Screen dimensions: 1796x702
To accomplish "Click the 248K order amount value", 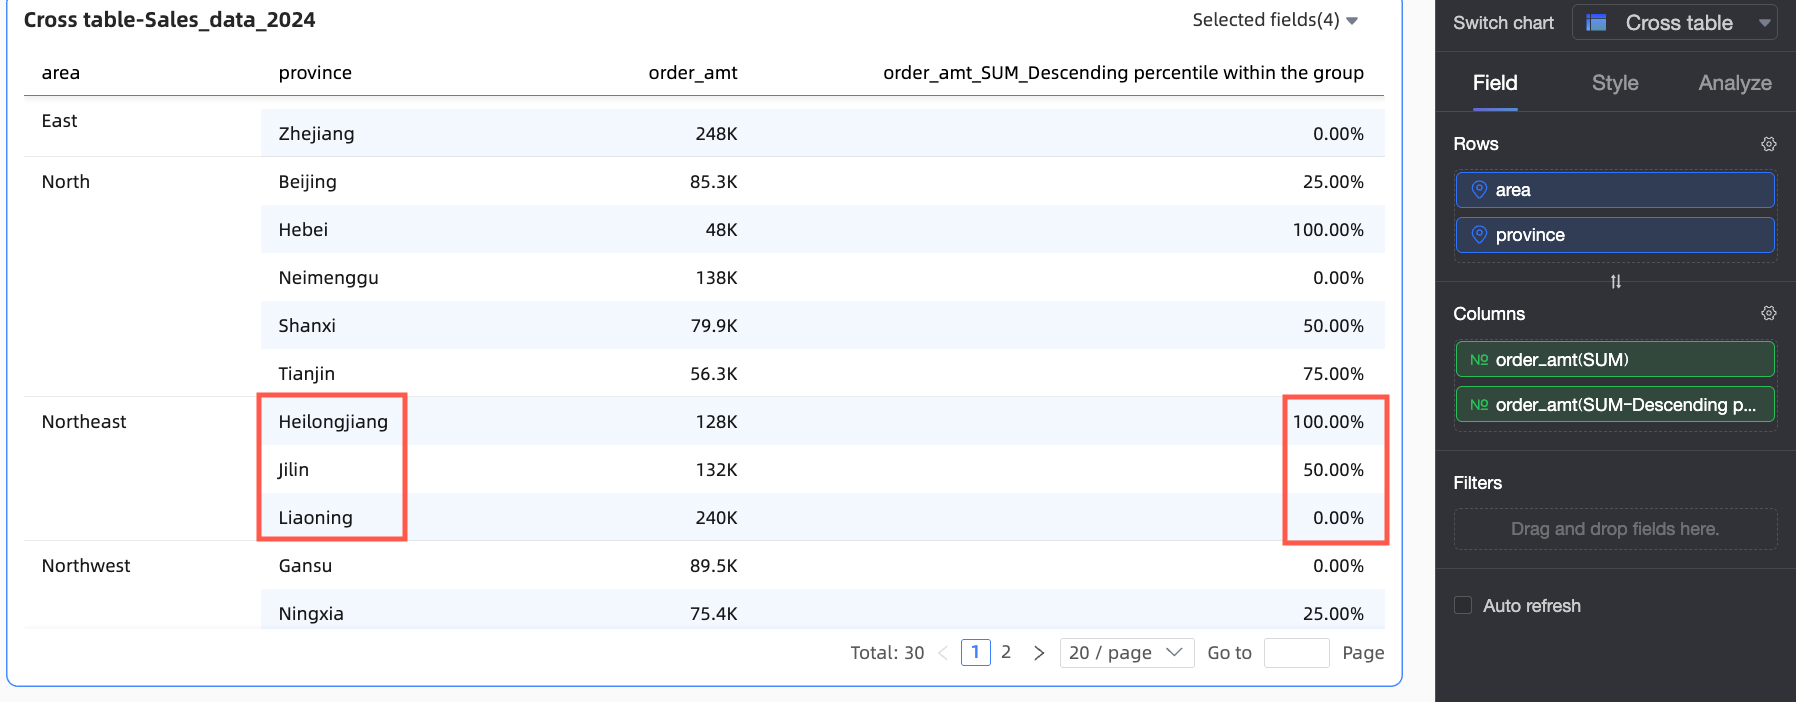I will click(x=716, y=134).
